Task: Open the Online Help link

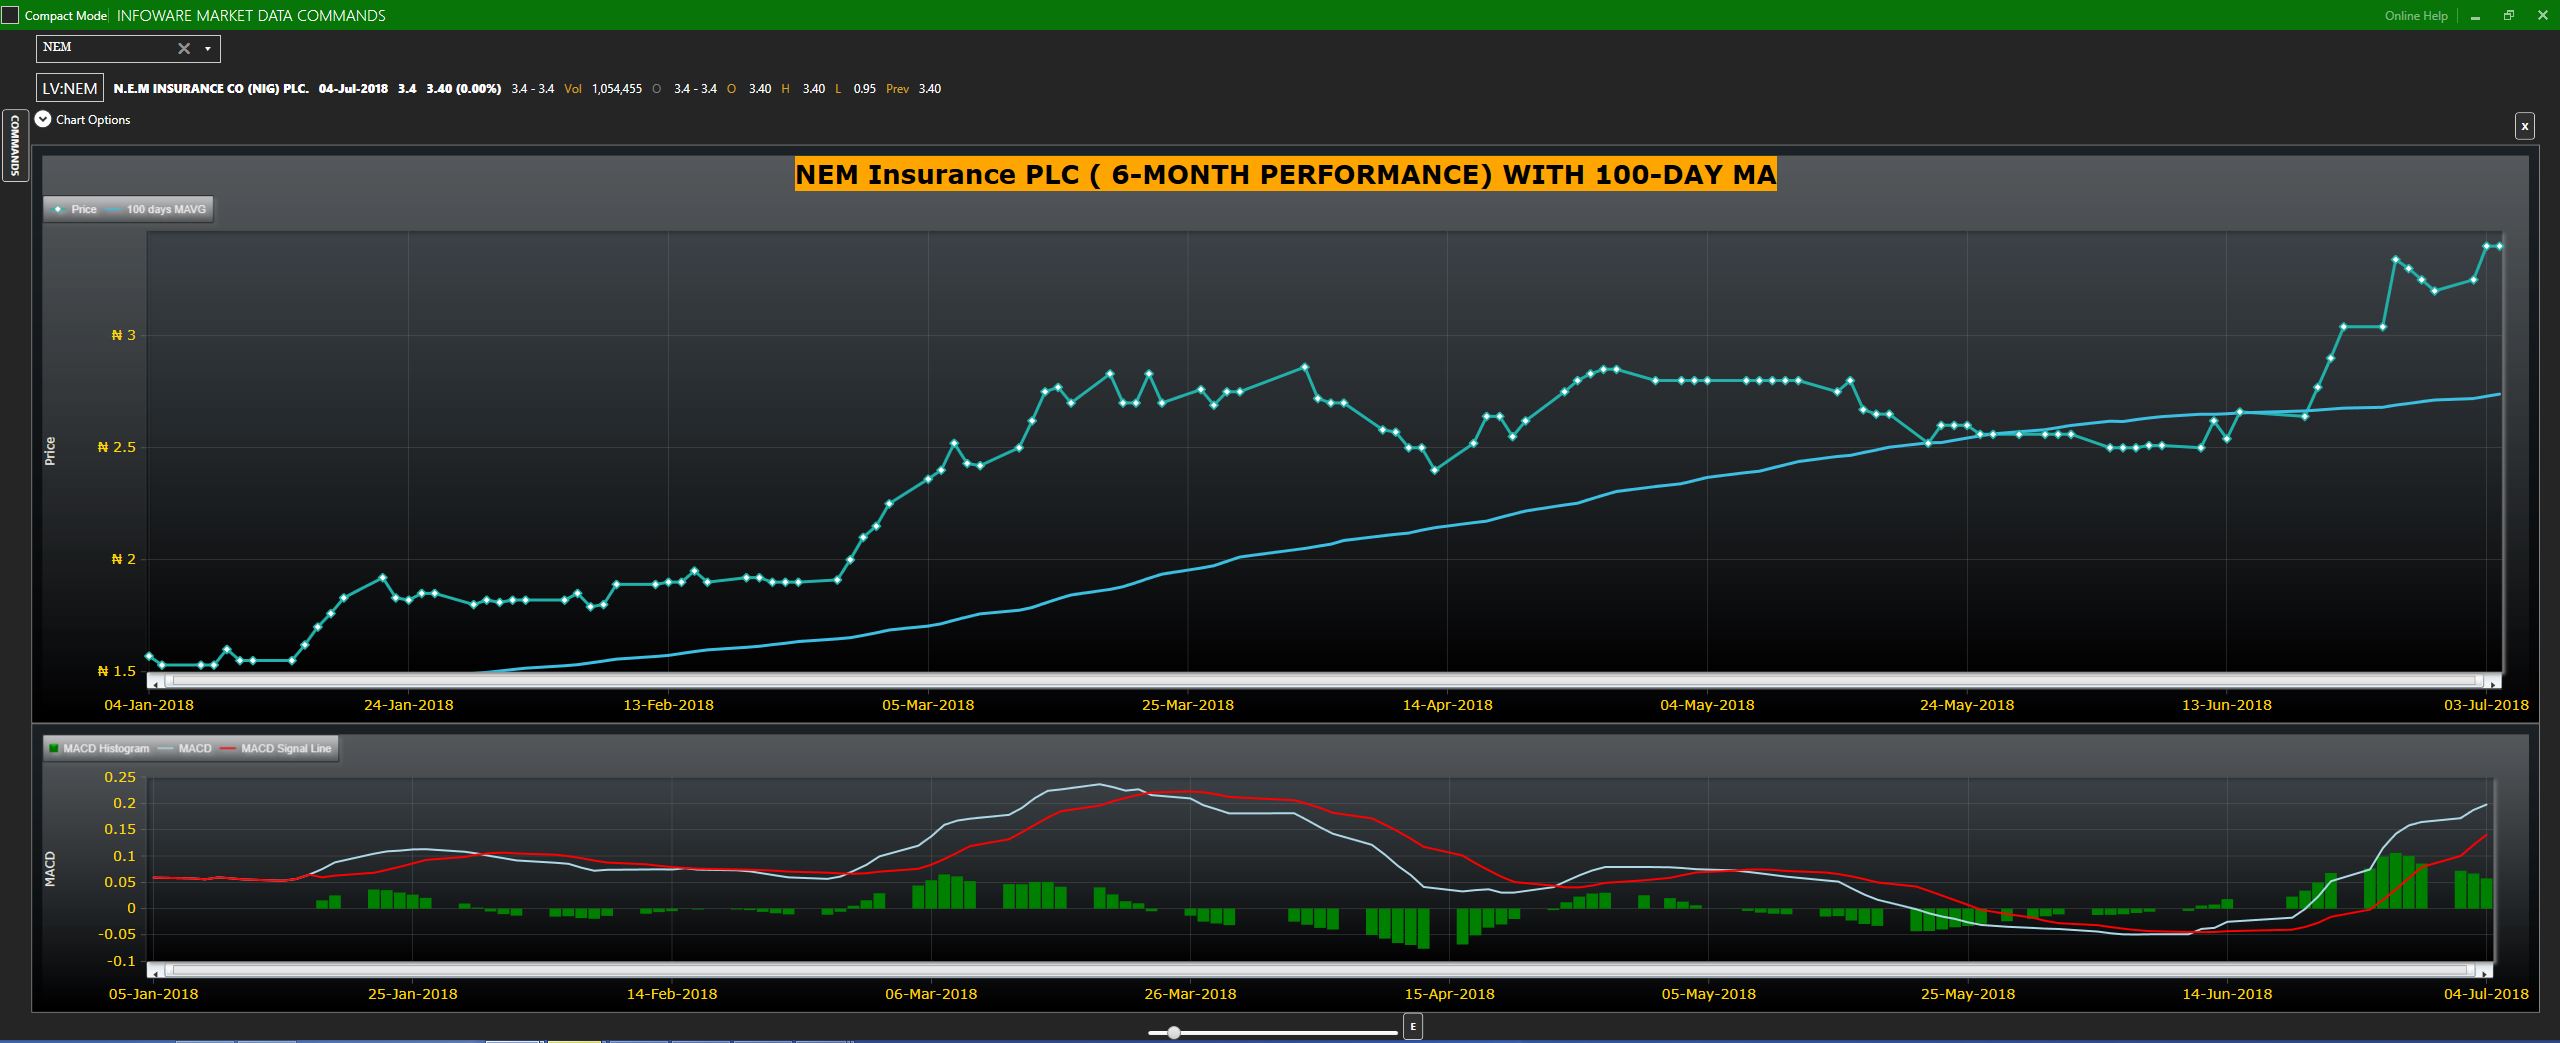Action: pos(2415,16)
